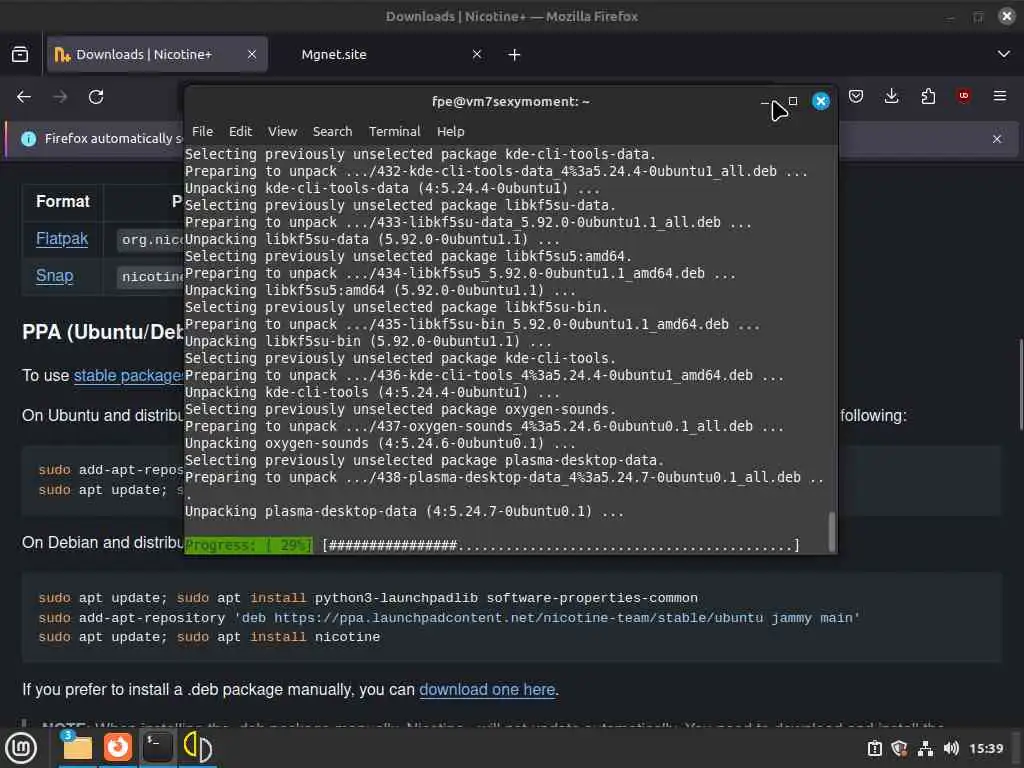Open network connections tray icon
Viewport: 1024px width, 768px height.
tap(925, 748)
